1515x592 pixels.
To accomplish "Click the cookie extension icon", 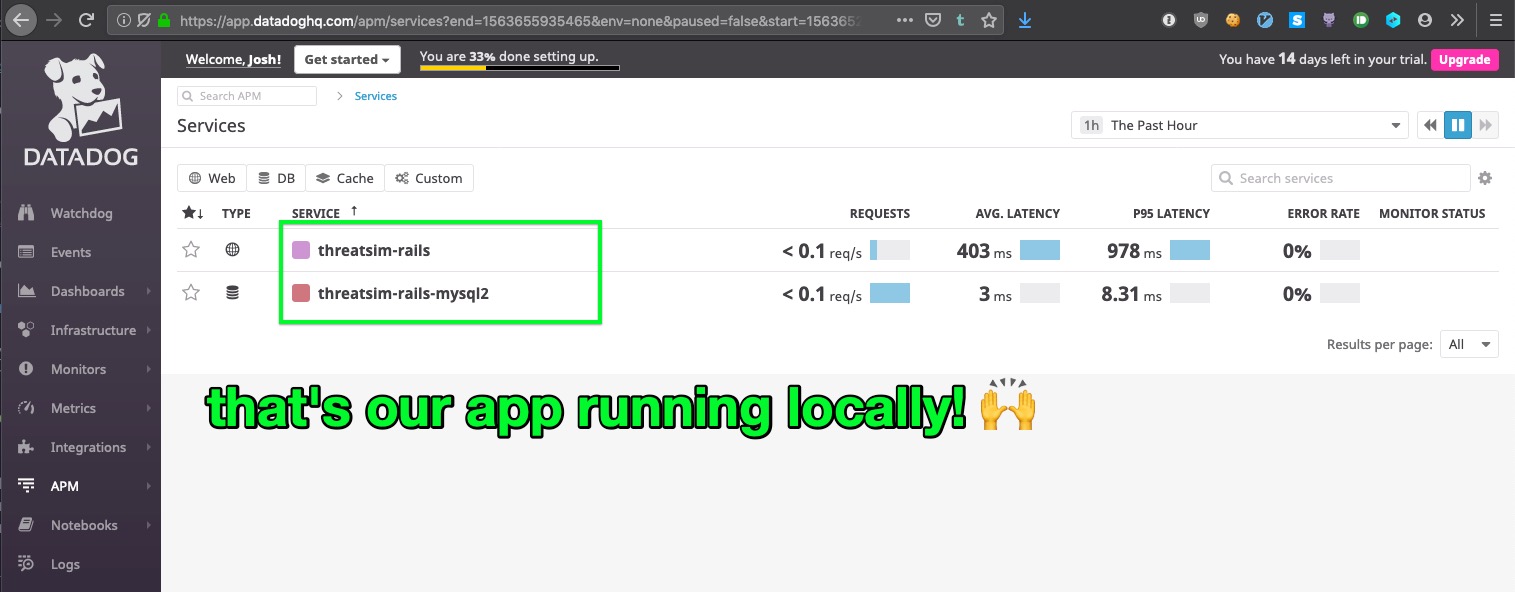I will pos(1234,19).
